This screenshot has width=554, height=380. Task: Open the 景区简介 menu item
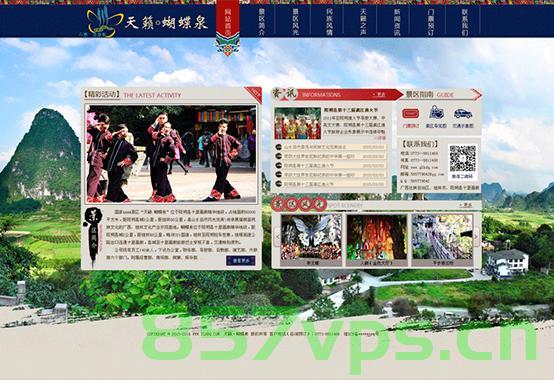tap(262, 22)
